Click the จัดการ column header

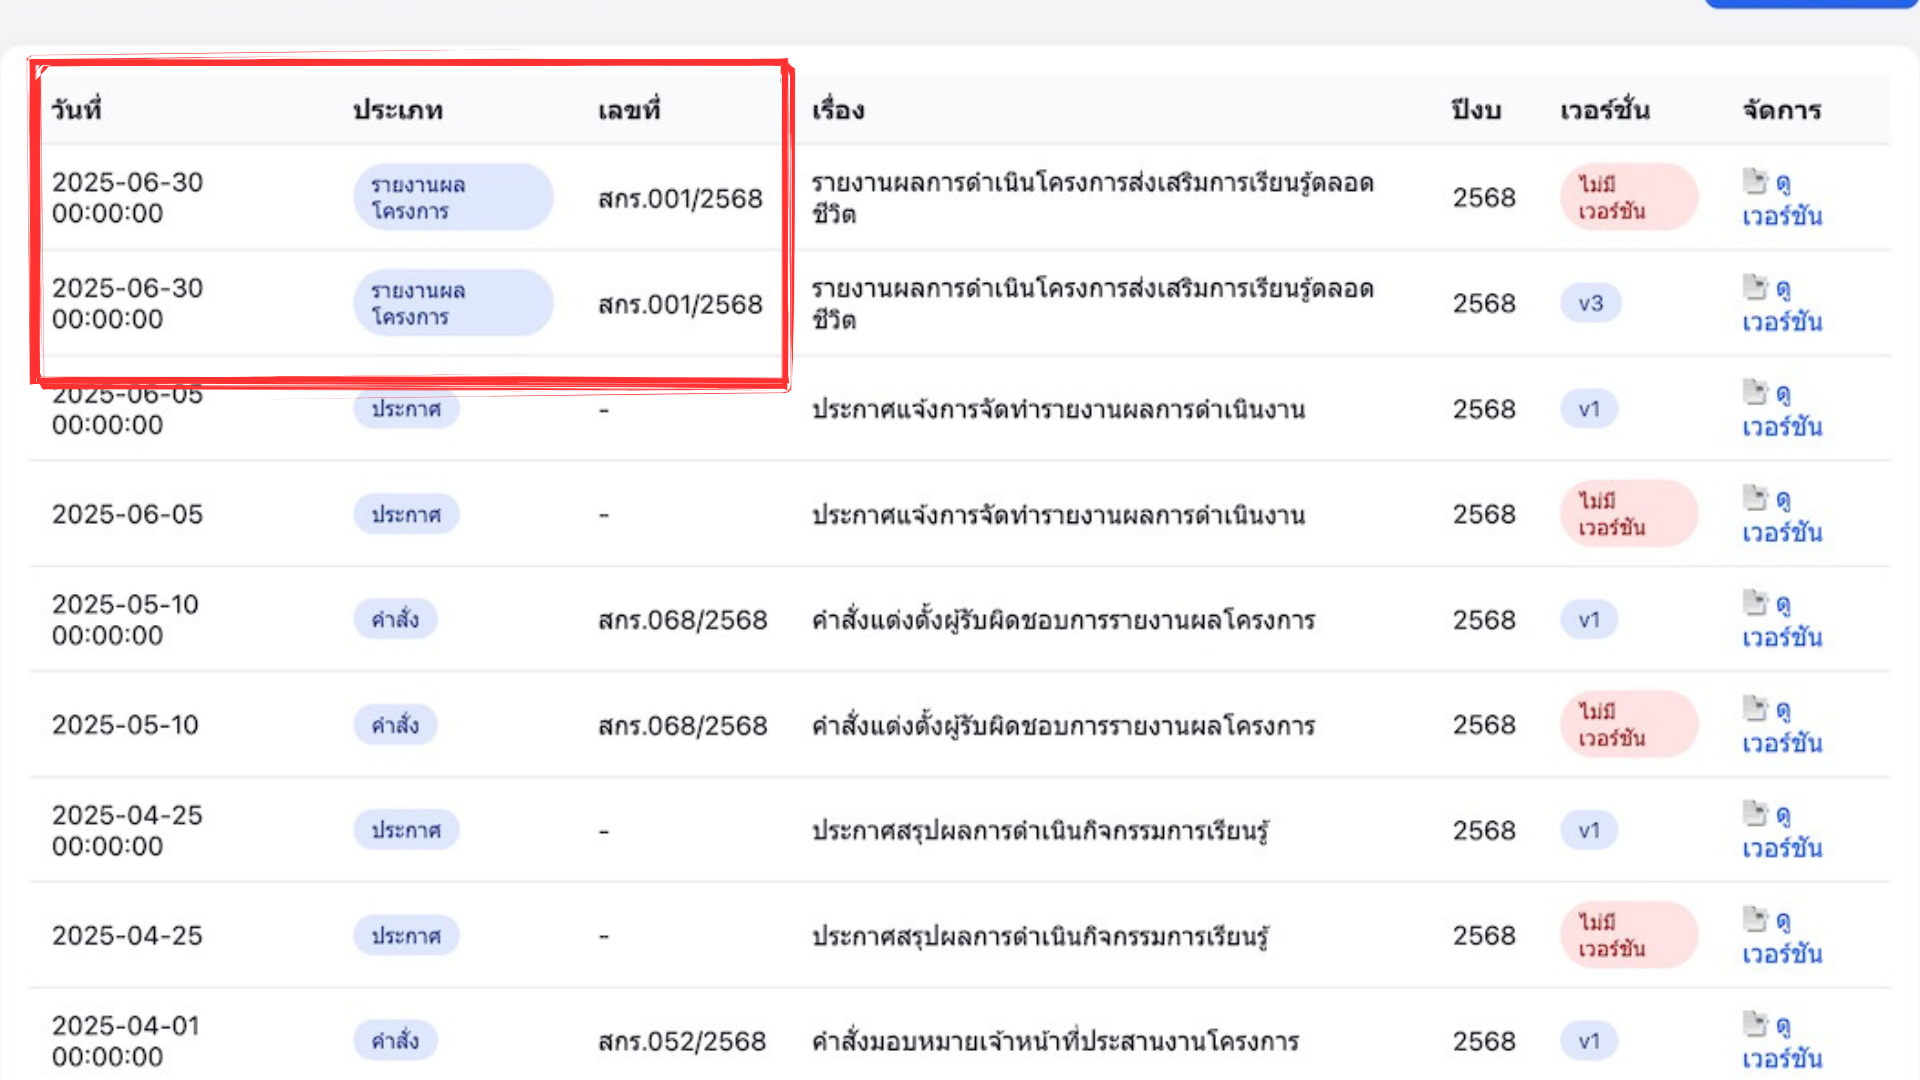click(1781, 109)
